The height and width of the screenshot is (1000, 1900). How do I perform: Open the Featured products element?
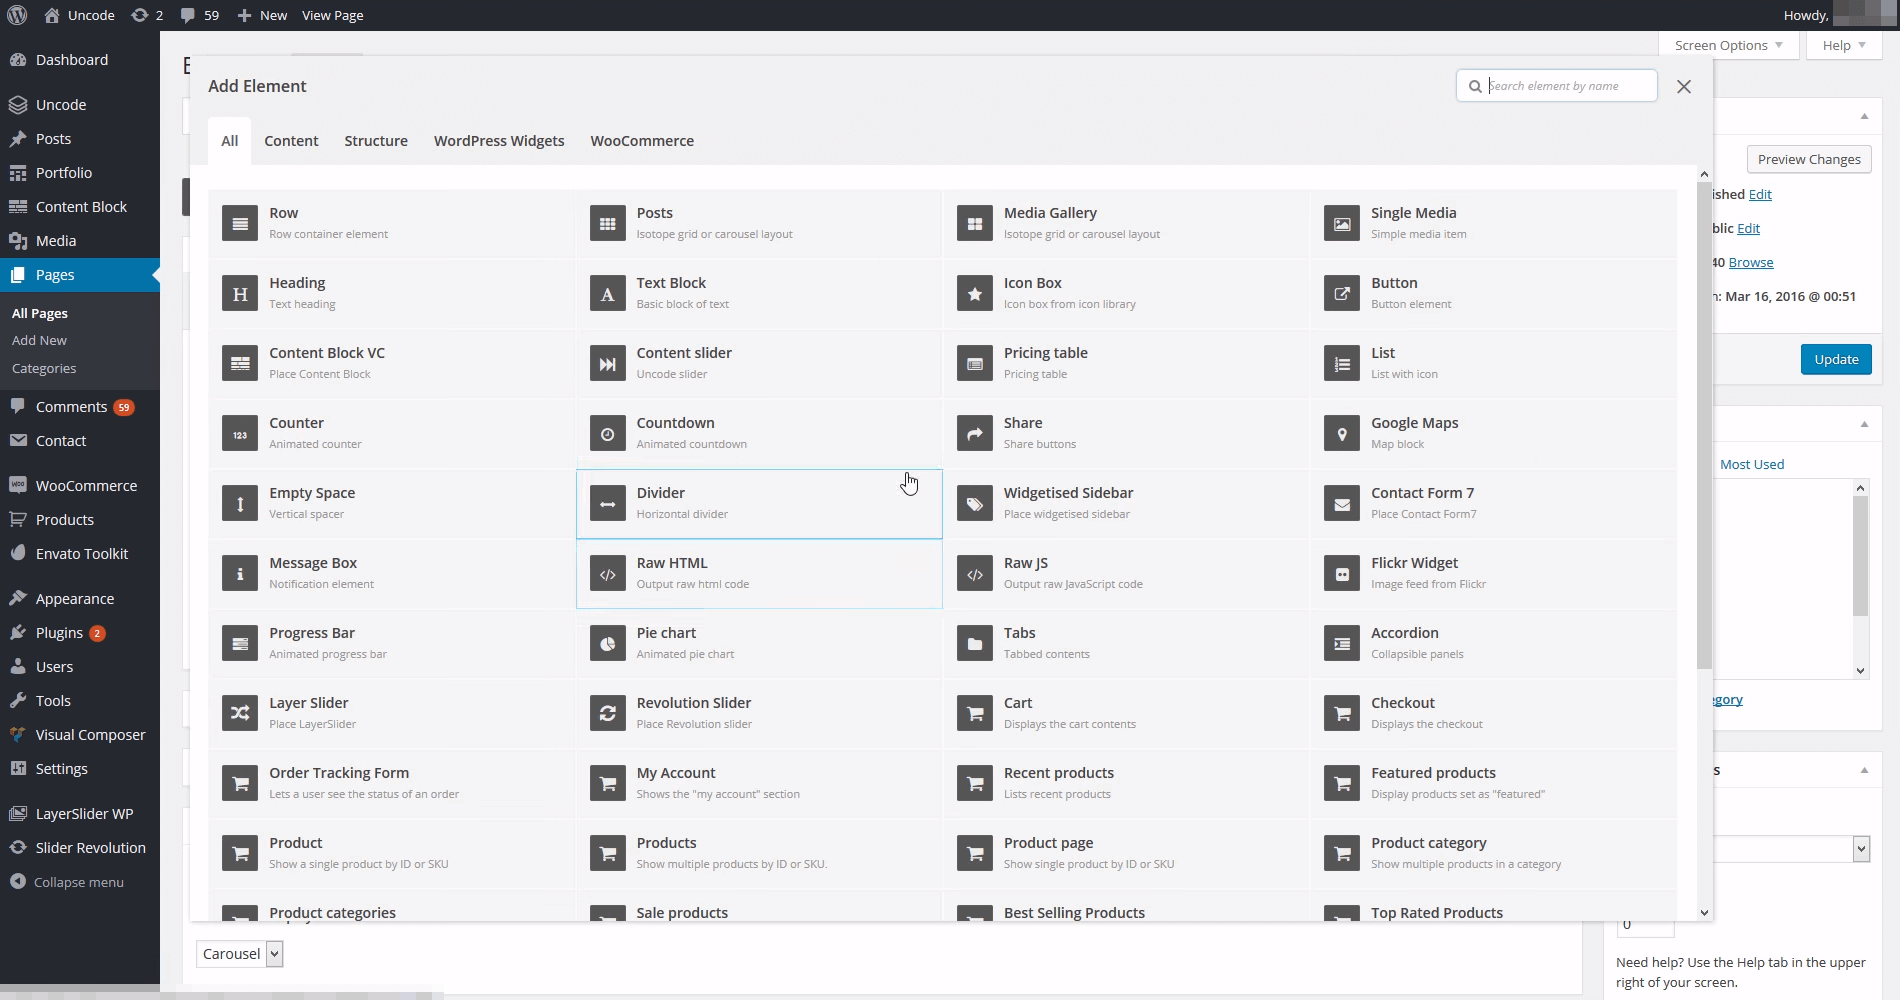pyautogui.click(x=1493, y=784)
